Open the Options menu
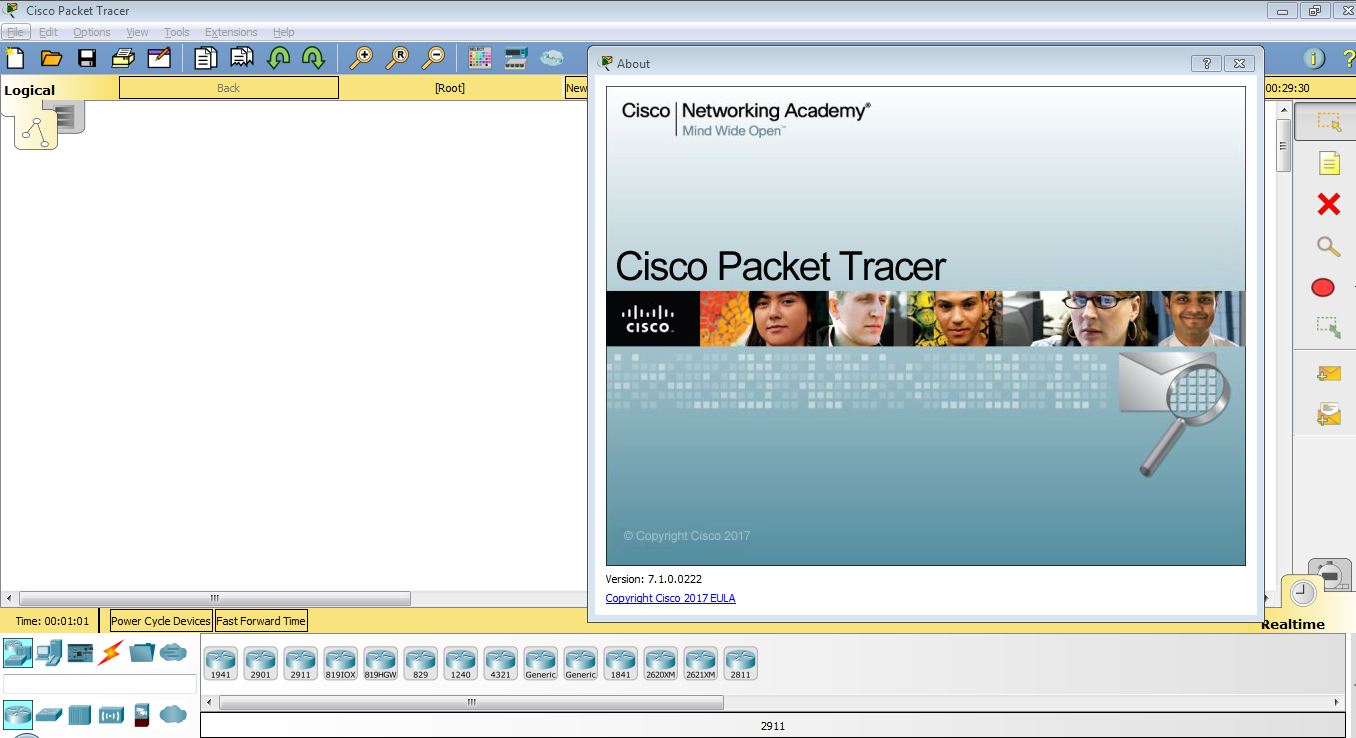 [x=92, y=32]
